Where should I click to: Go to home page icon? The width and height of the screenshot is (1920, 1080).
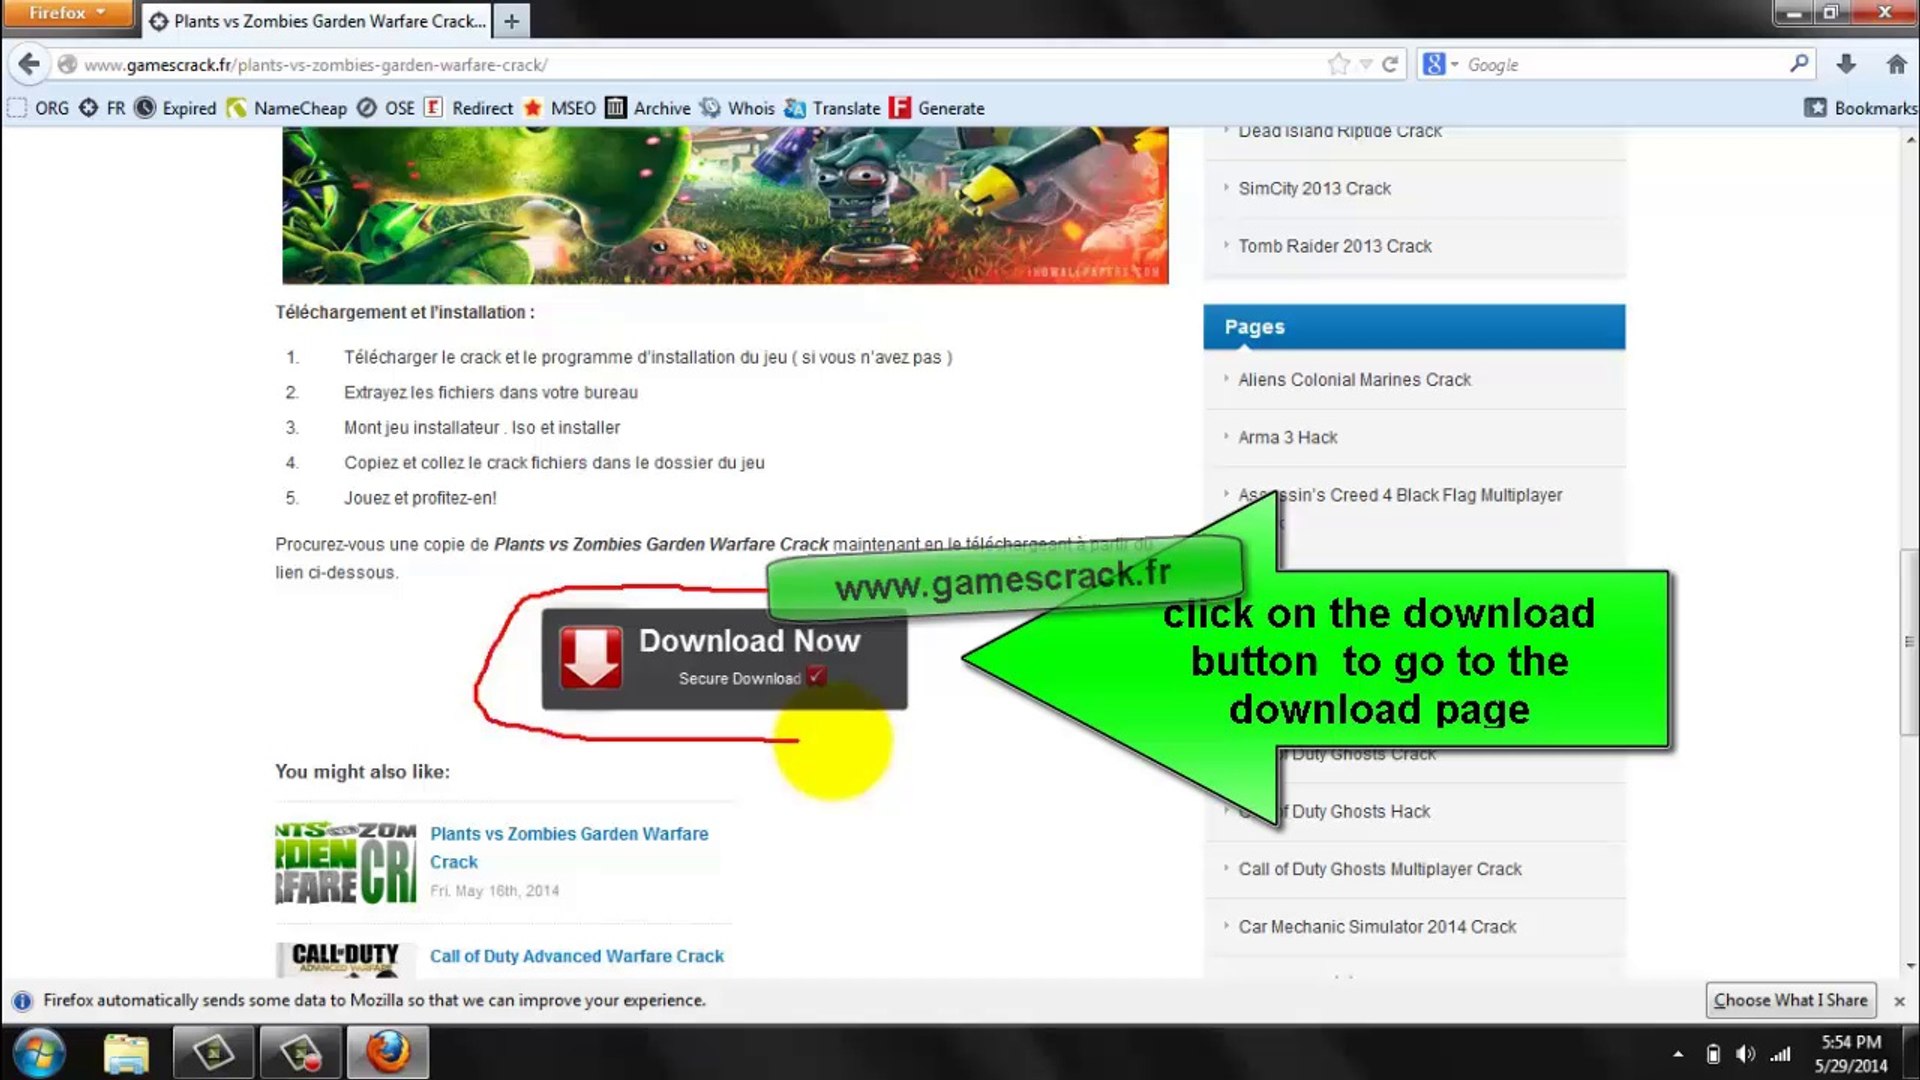click(1896, 65)
